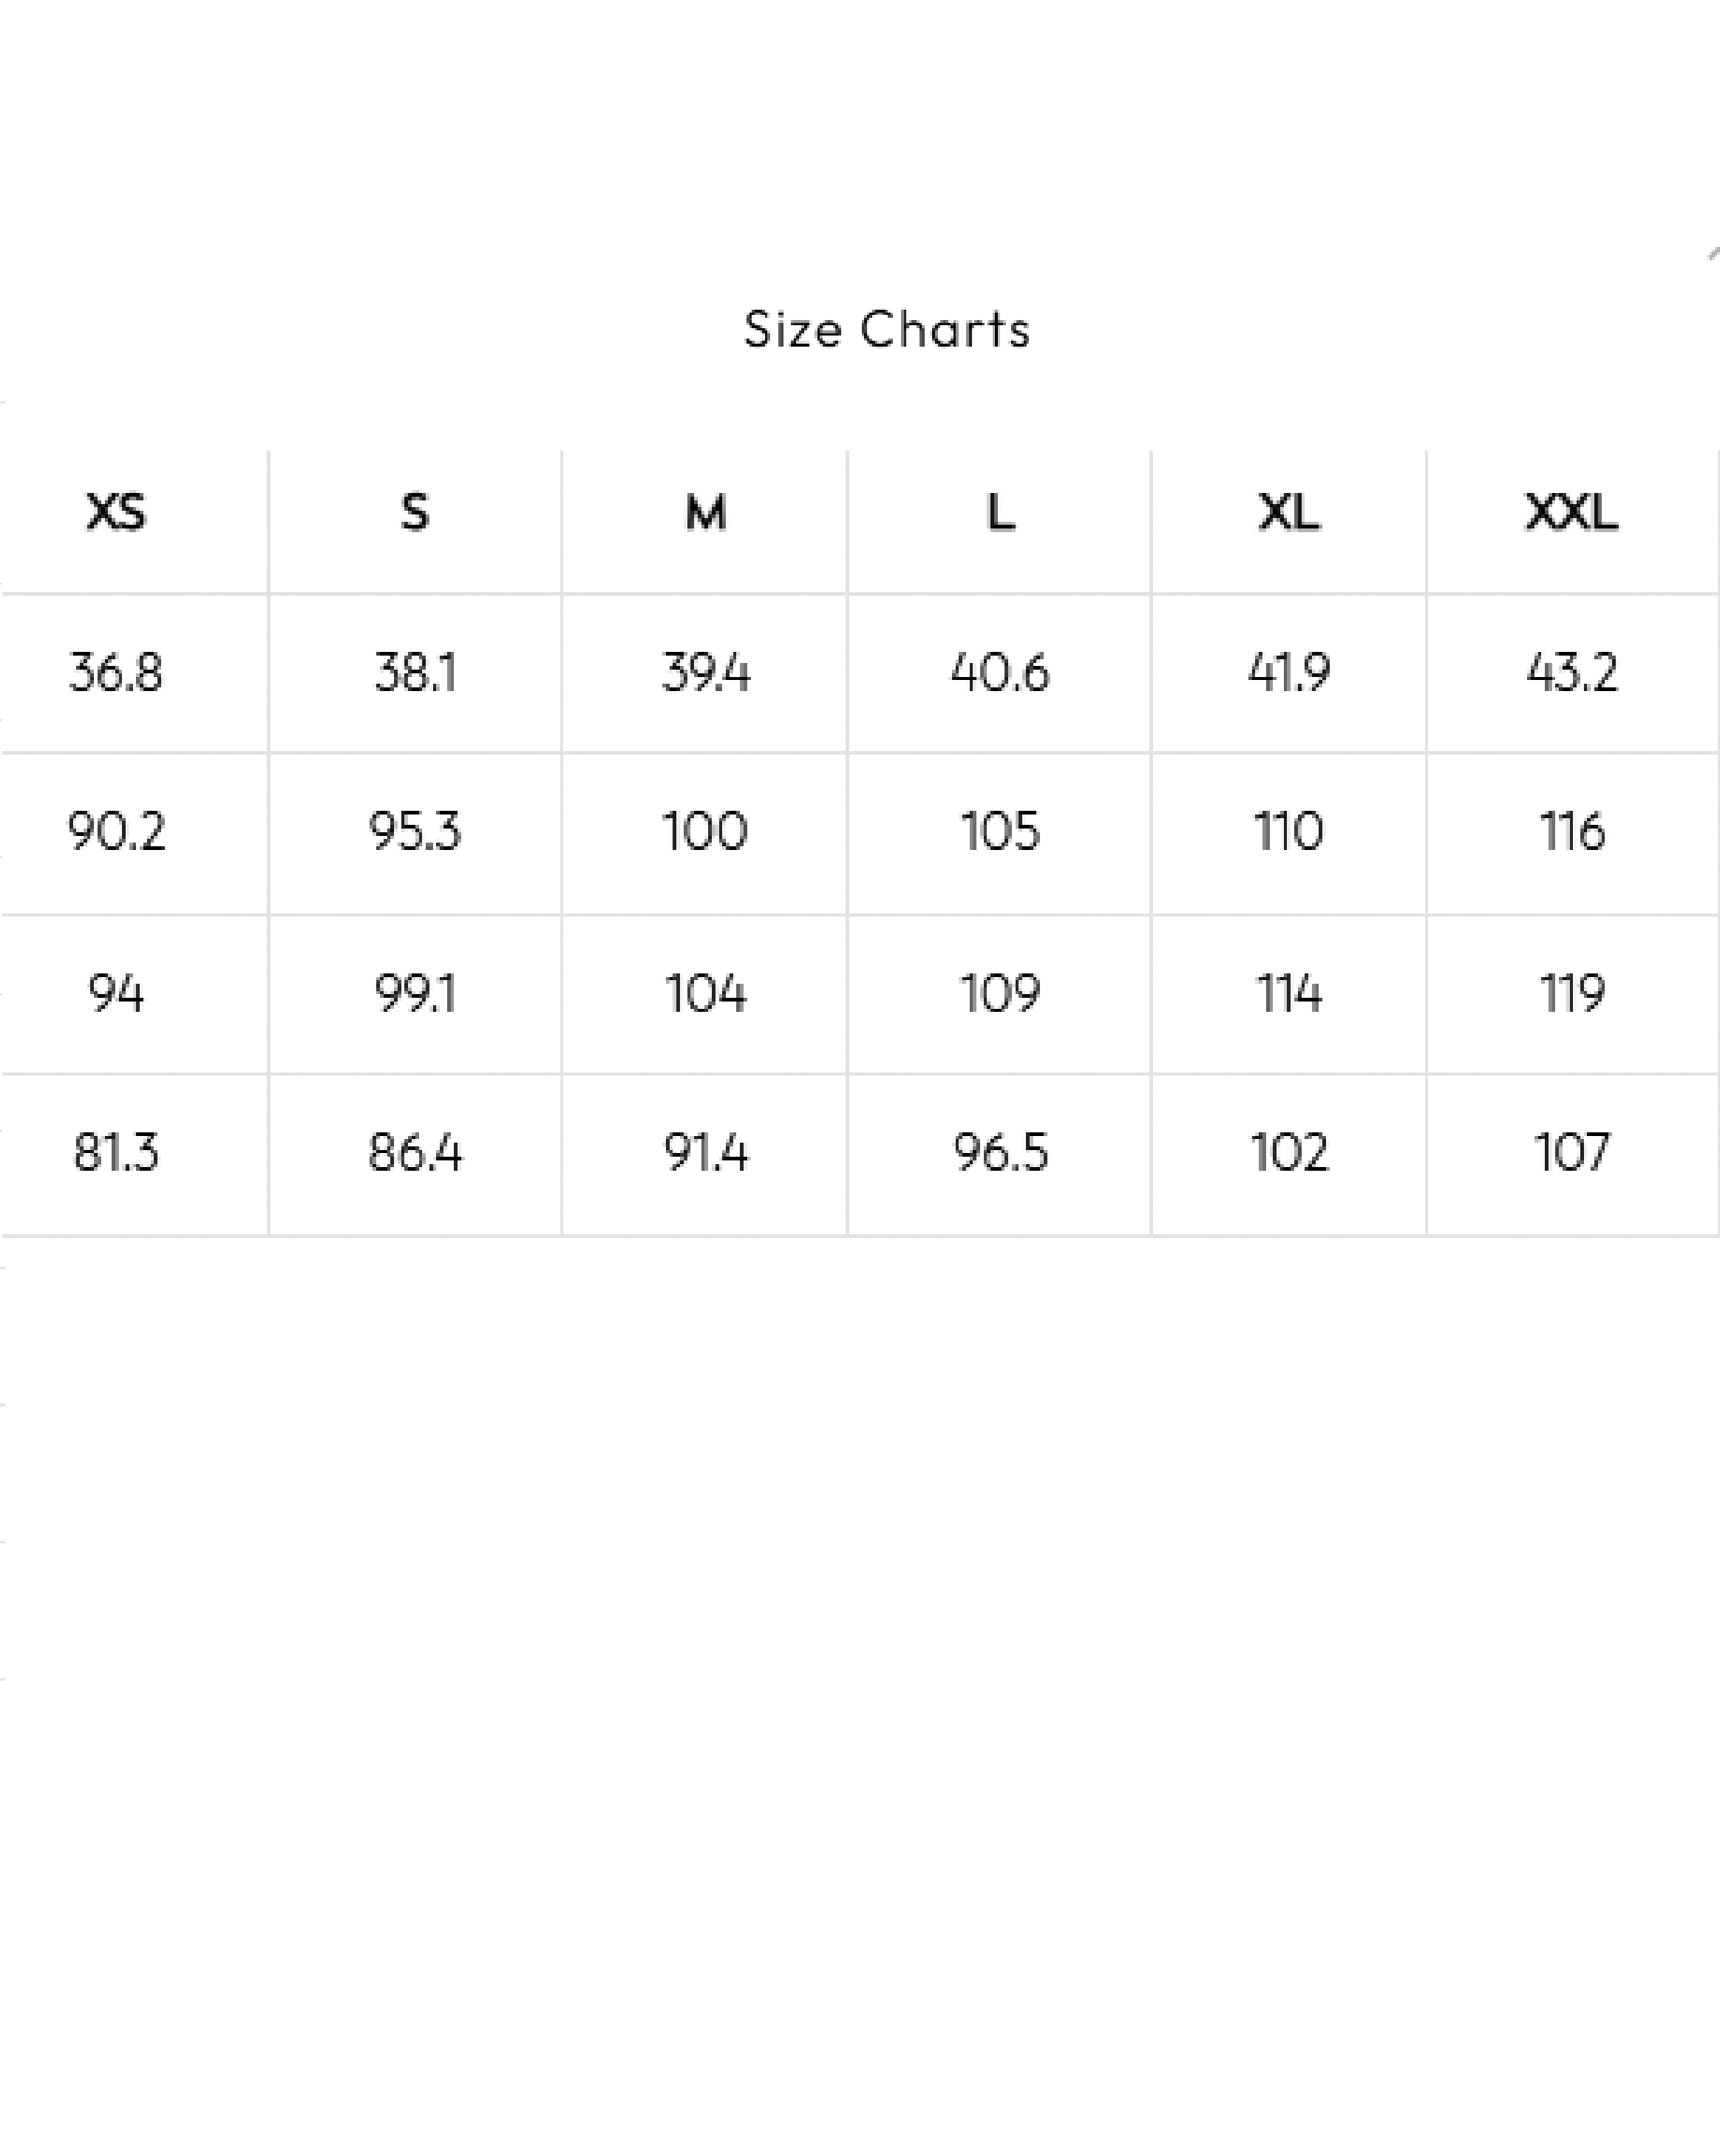Screen dimensions: 1720x2156
Task: Select the cell showing 116
Action: click(x=1571, y=832)
